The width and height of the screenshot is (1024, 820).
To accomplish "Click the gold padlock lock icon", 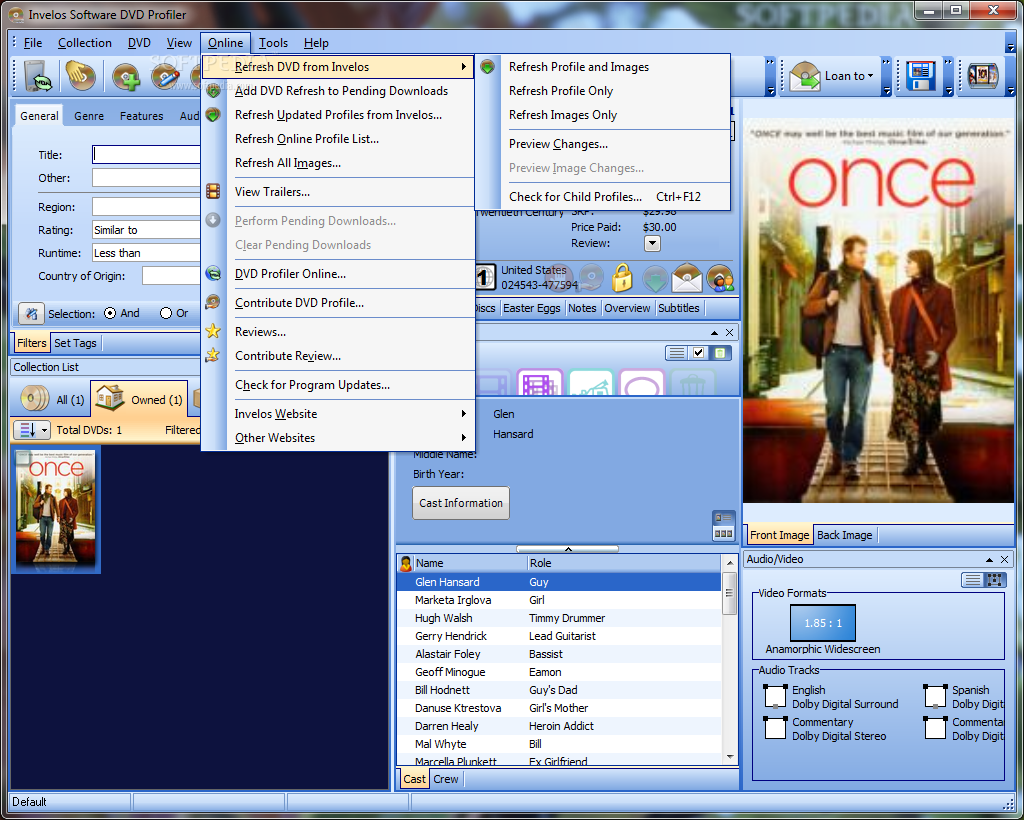I will [622, 278].
